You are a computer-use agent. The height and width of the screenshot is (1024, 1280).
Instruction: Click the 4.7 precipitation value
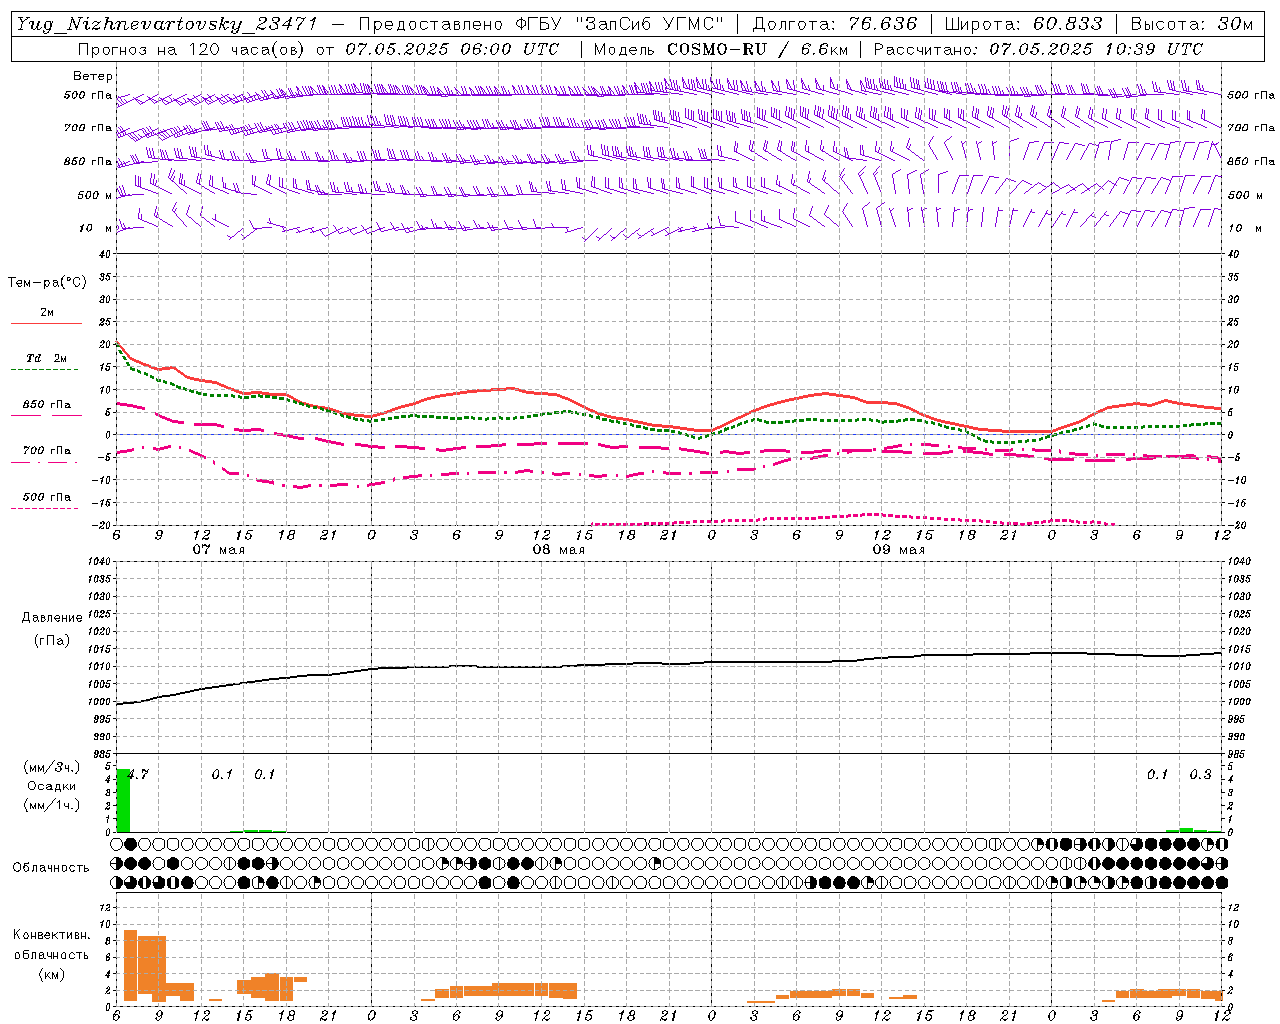pyautogui.click(x=137, y=774)
